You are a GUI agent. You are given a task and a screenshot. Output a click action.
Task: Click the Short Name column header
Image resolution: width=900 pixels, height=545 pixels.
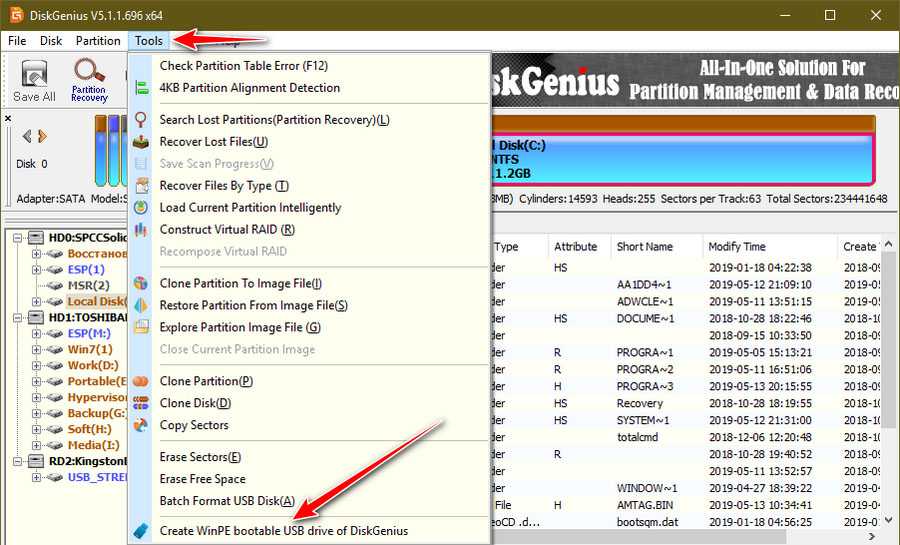click(645, 247)
